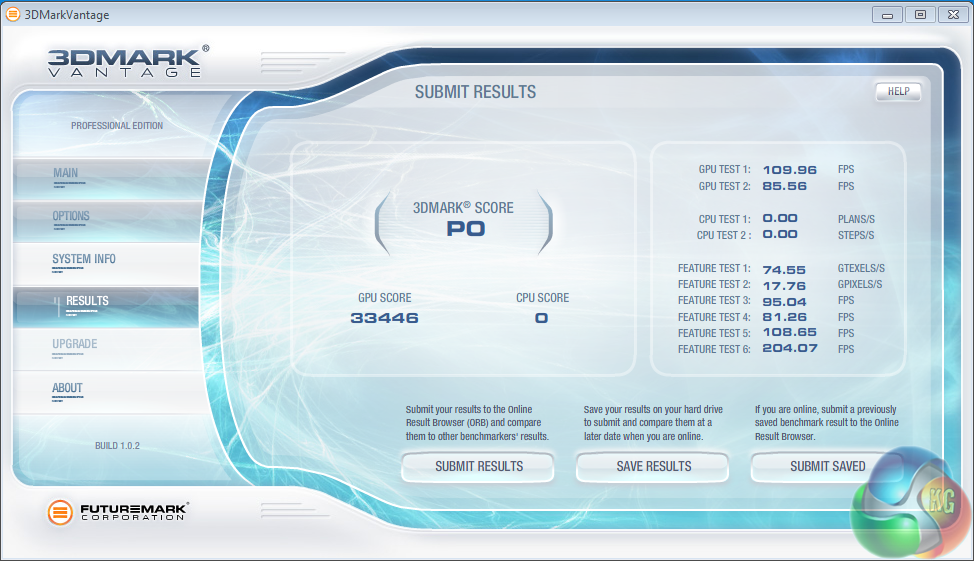Click the Build 1.0.2 version label
This screenshot has width=974, height=561.
click(x=117, y=445)
